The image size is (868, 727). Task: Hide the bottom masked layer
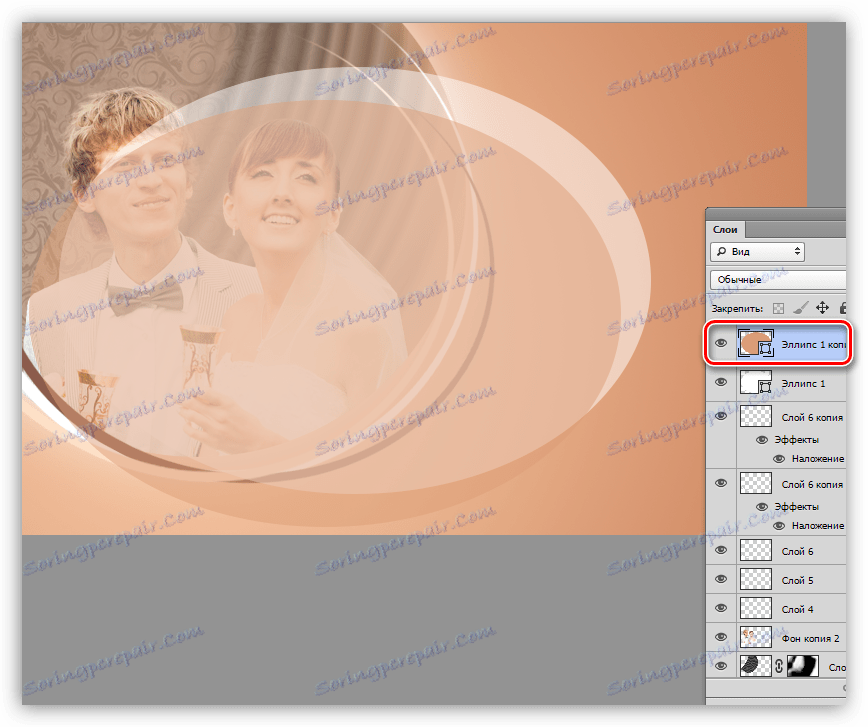coord(721,666)
